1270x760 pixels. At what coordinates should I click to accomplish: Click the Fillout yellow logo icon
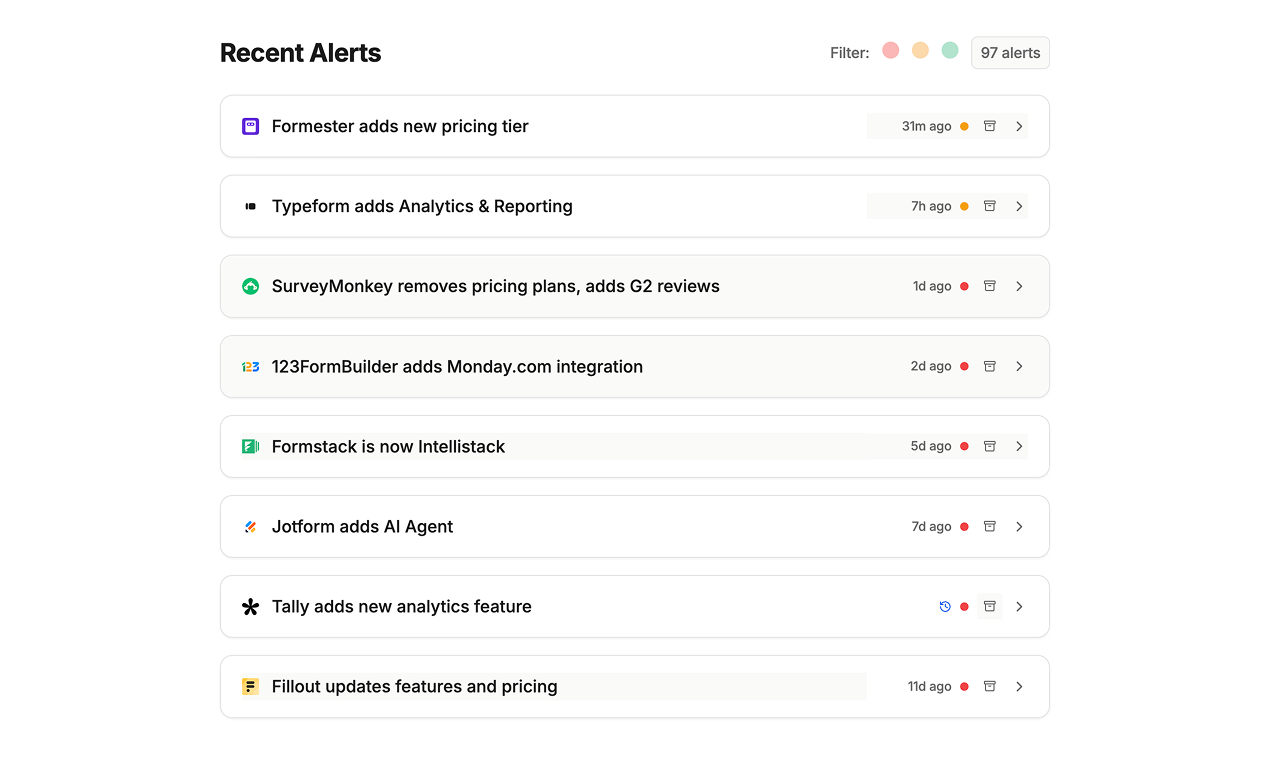251,686
